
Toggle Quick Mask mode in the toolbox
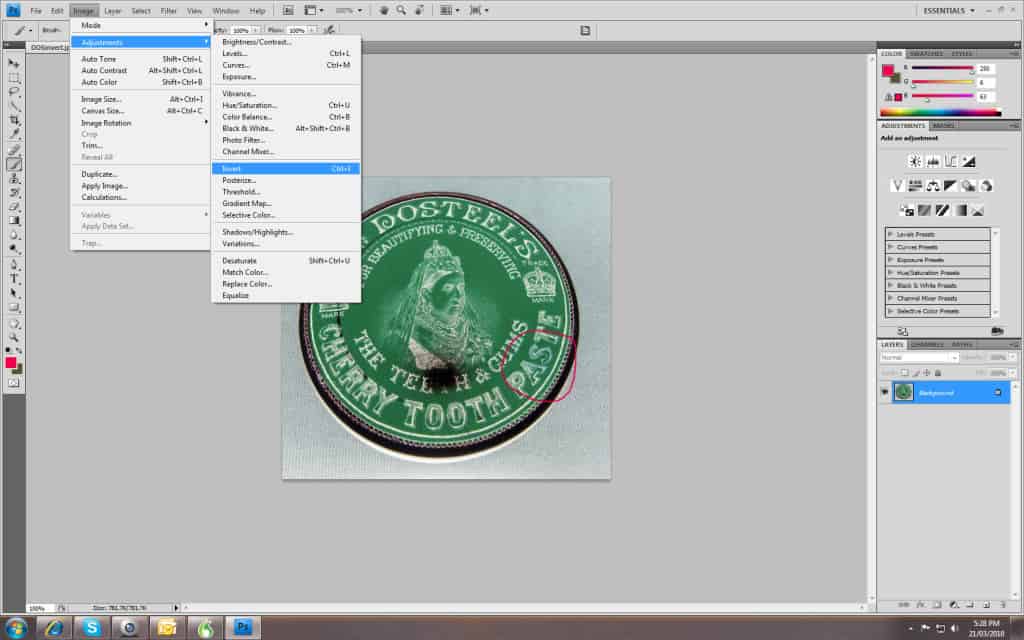tap(14, 383)
